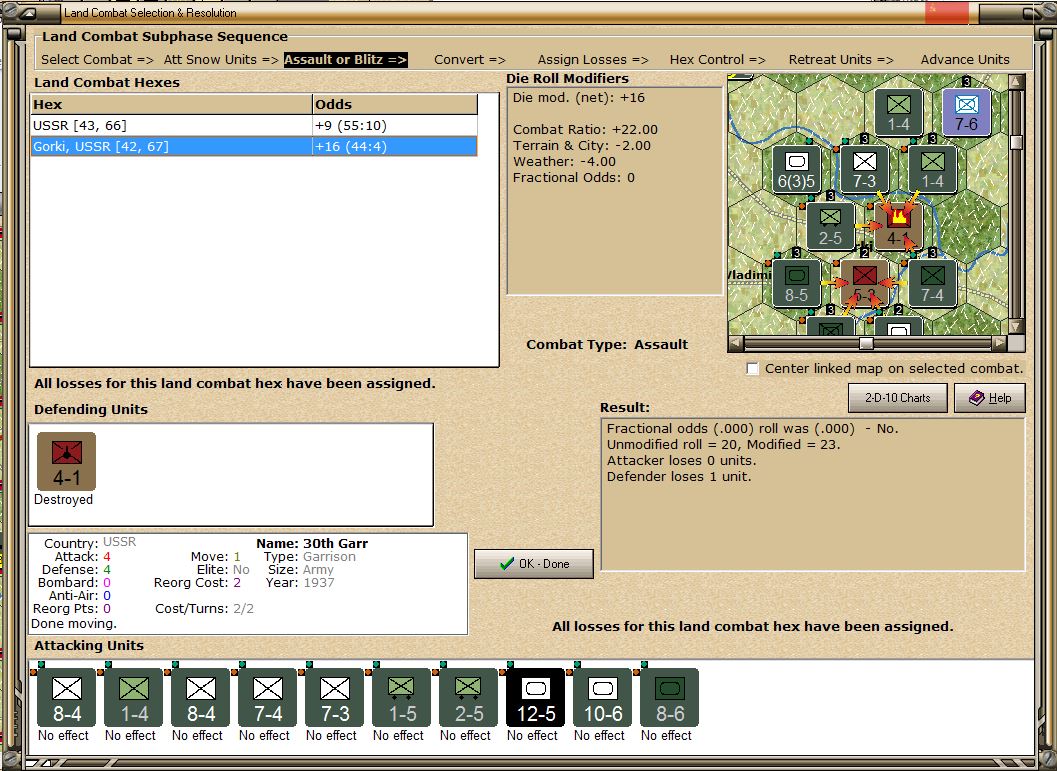Click odds value +9 (55:10)

[x=351, y=125]
